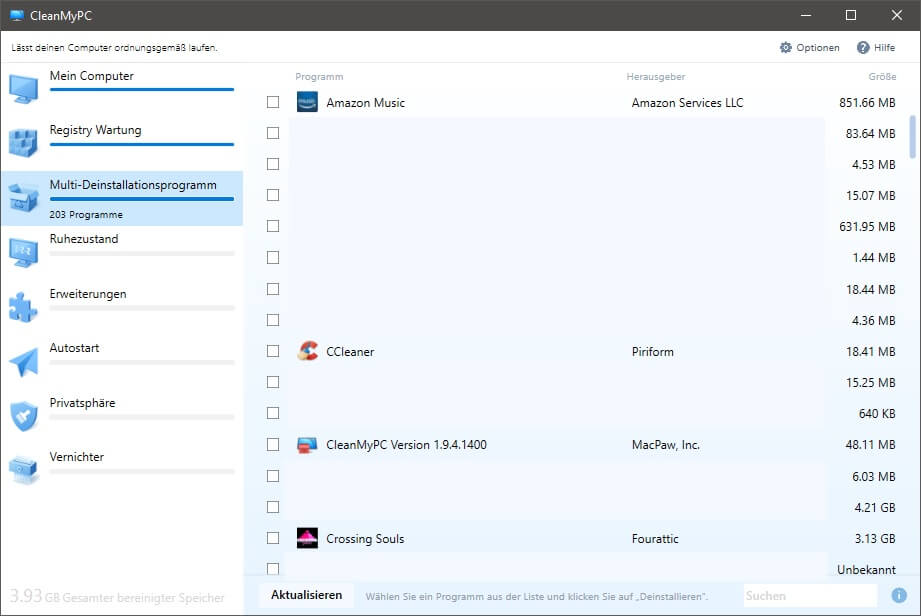The width and height of the screenshot is (921, 616).
Task: Click the CCleaner program icon
Action: [x=307, y=352]
